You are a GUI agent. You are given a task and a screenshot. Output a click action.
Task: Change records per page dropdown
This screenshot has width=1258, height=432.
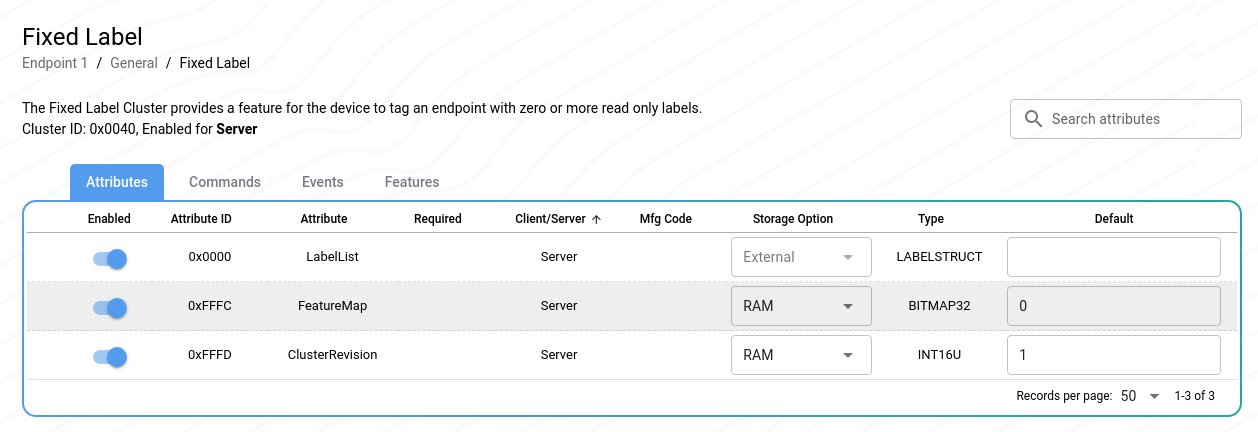click(1140, 396)
